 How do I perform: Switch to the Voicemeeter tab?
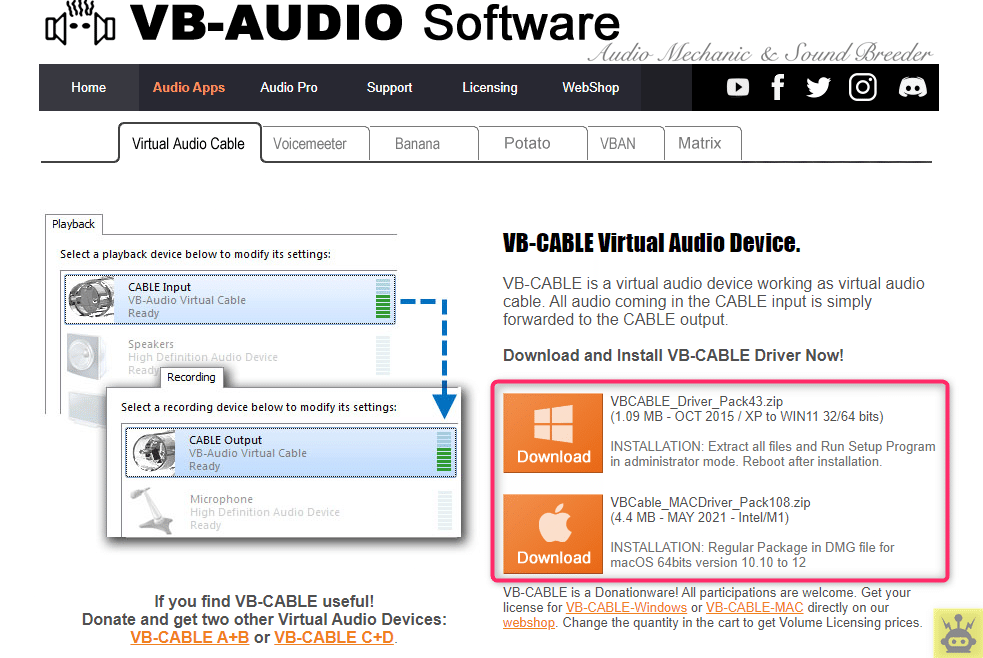tap(315, 144)
